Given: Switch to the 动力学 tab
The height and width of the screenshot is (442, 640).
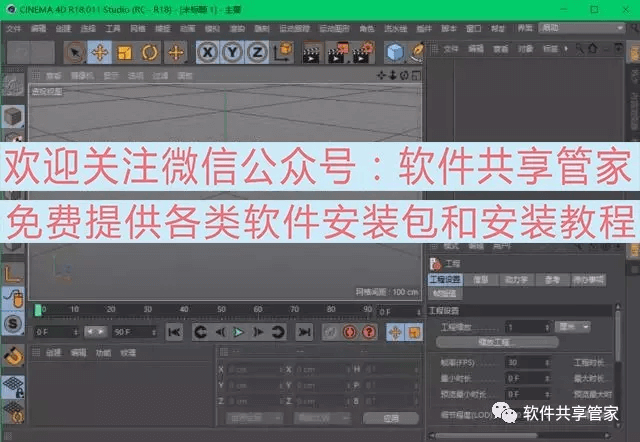Looking at the screenshot, I should click(516, 280).
